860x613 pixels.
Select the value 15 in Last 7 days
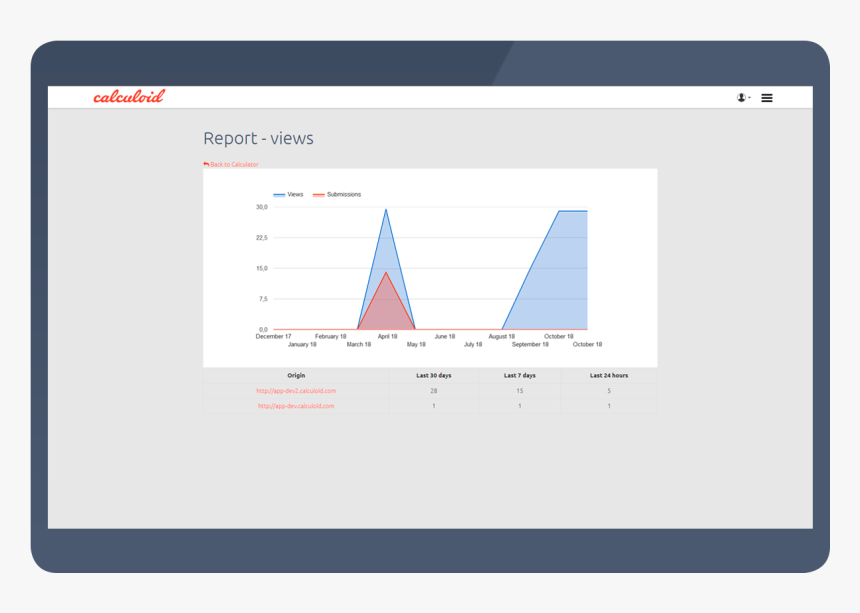(520, 391)
